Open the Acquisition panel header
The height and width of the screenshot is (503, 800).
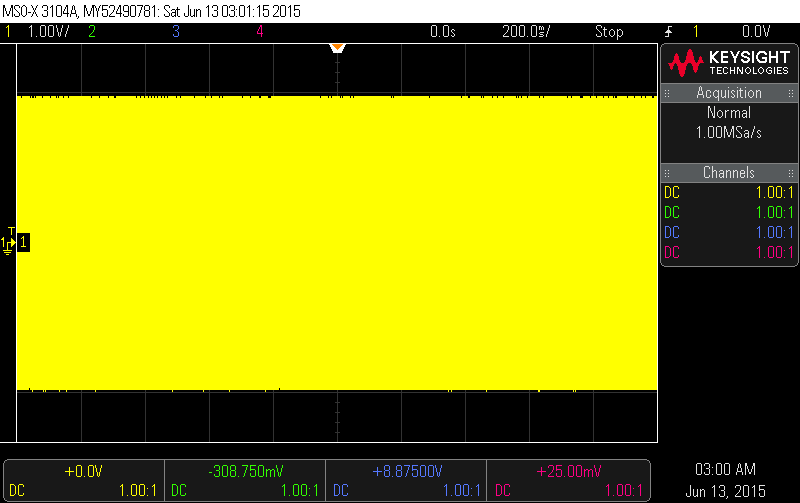pos(728,93)
